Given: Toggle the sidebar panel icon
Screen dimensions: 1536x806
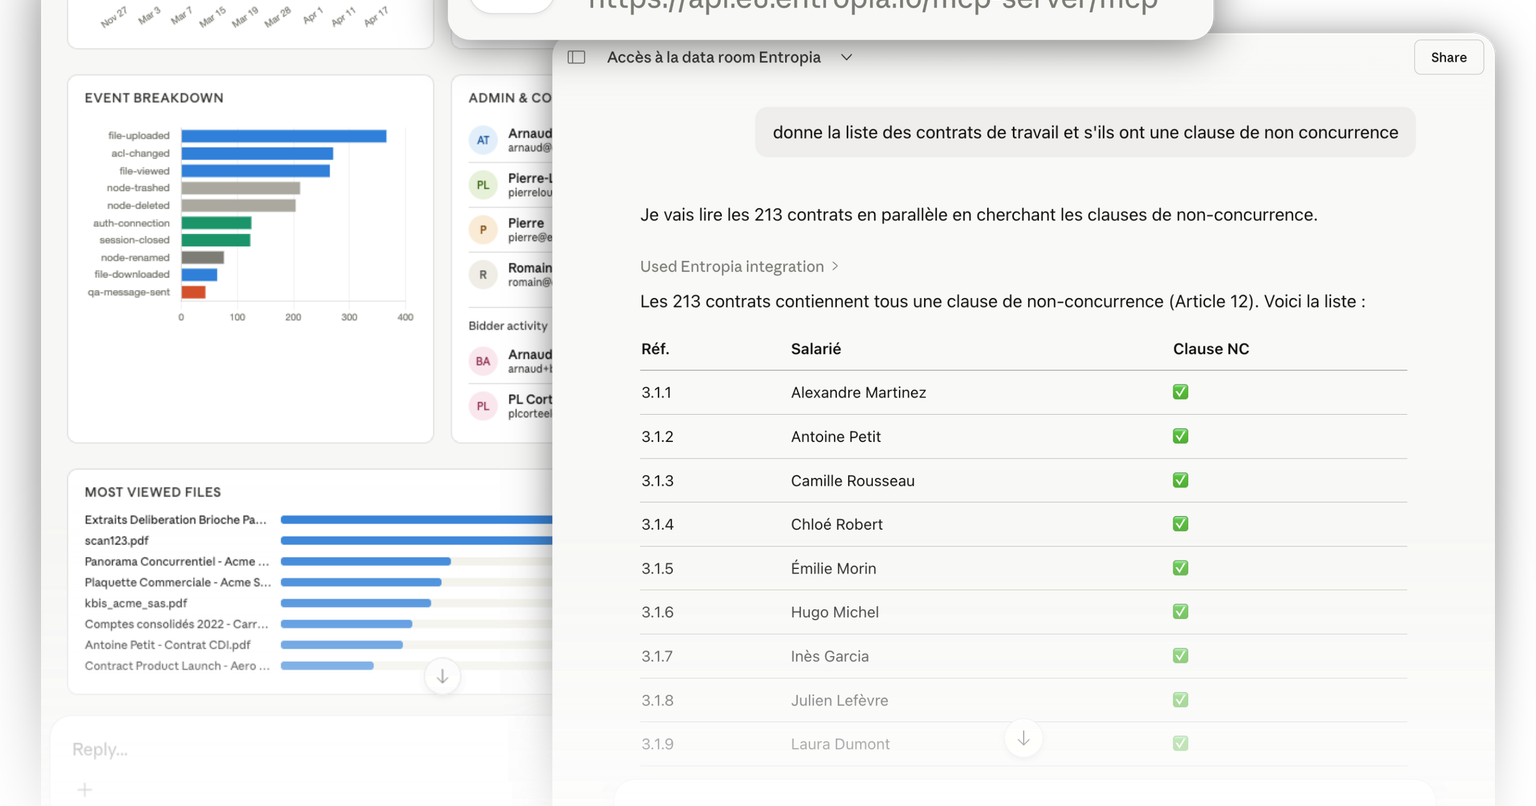Looking at the screenshot, I should click(x=576, y=57).
